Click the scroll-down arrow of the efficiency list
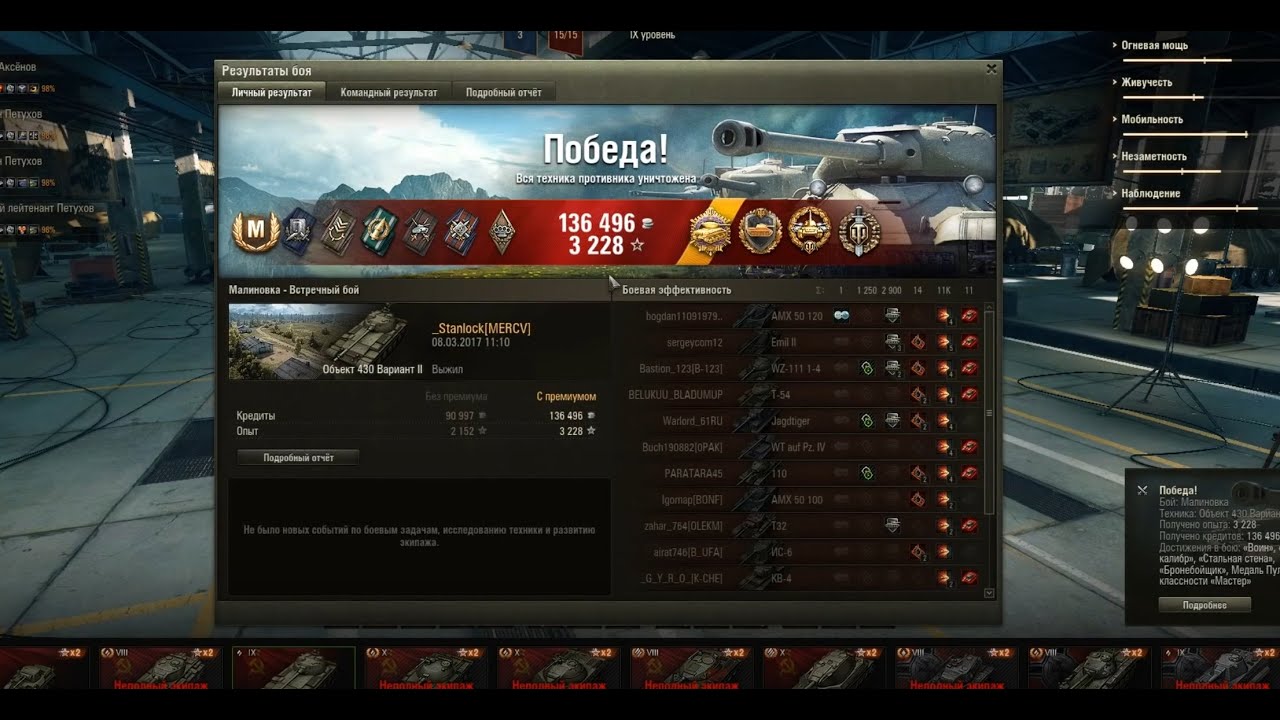 990,593
